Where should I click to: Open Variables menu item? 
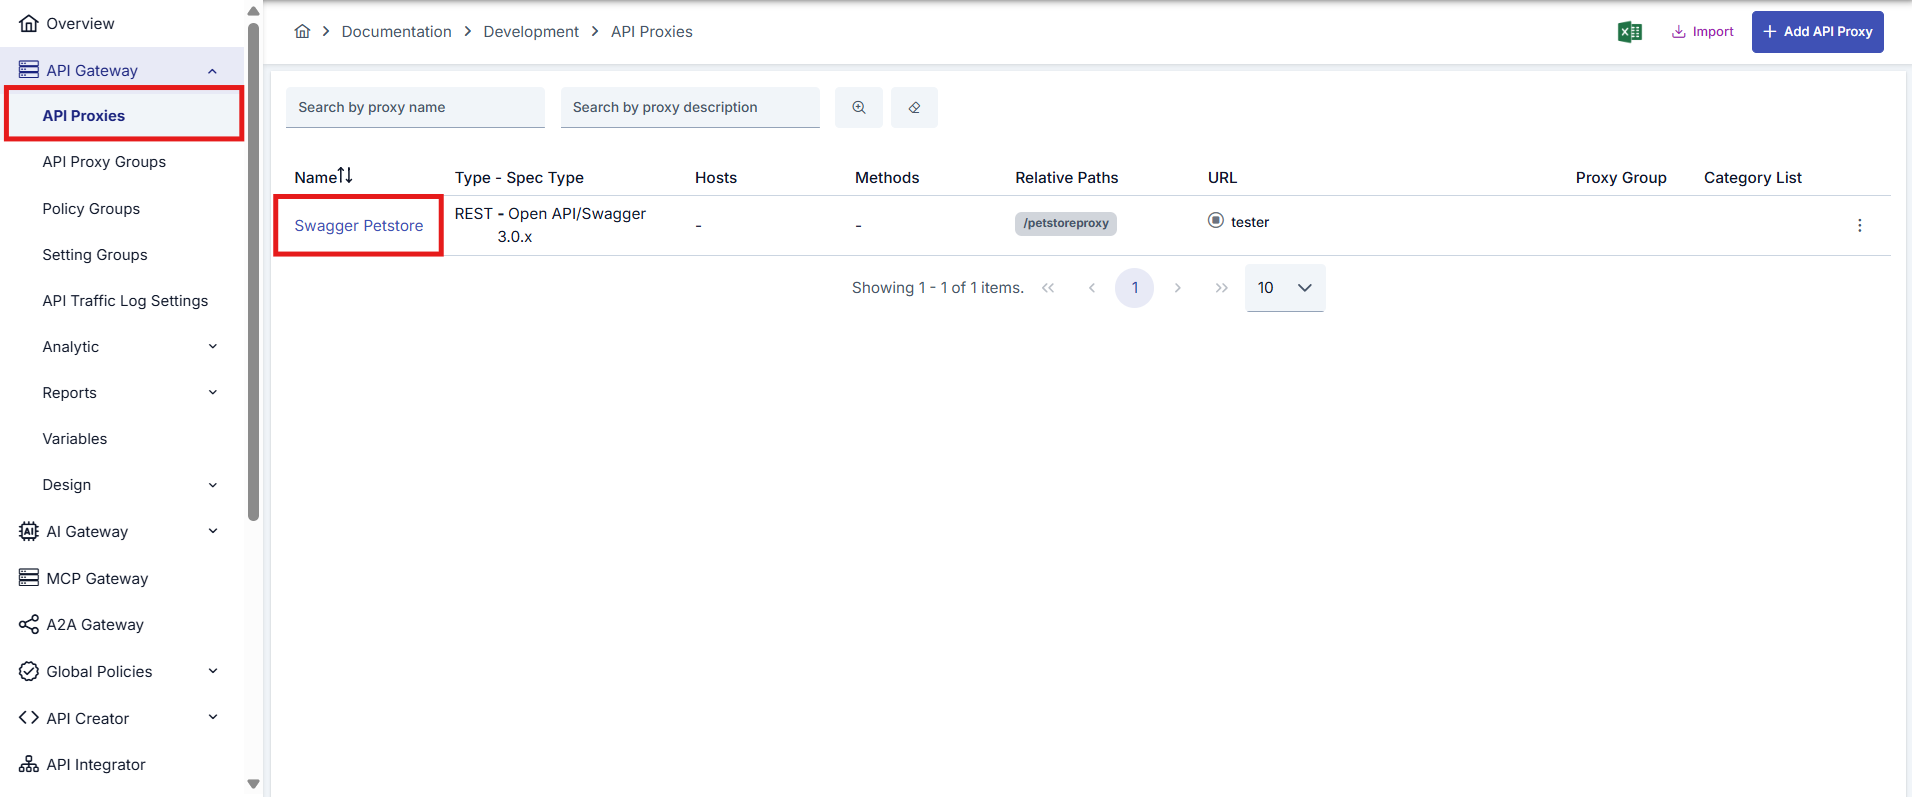pyautogui.click(x=75, y=439)
